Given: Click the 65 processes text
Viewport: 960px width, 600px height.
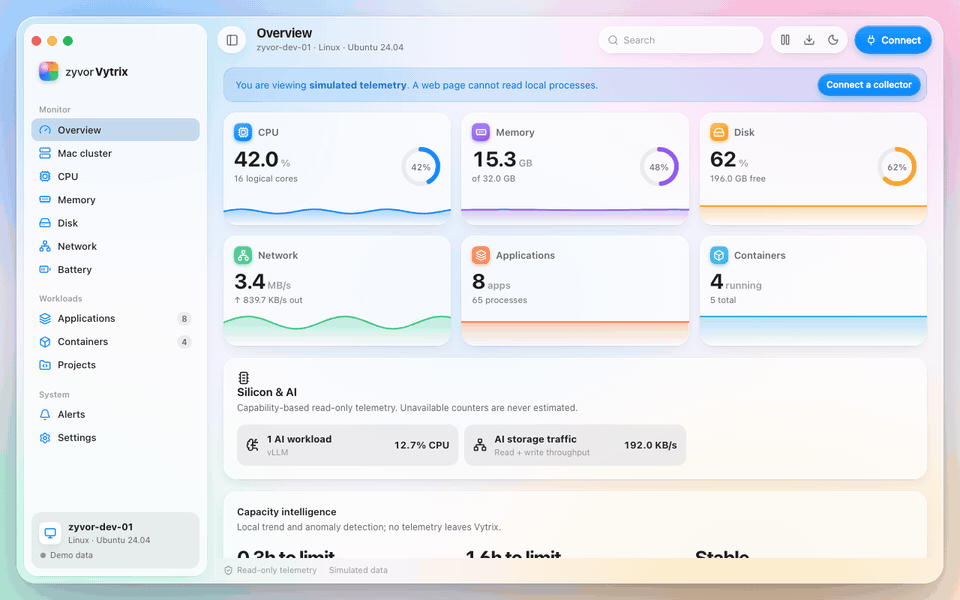Looking at the screenshot, I should click(x=500, y=300).
